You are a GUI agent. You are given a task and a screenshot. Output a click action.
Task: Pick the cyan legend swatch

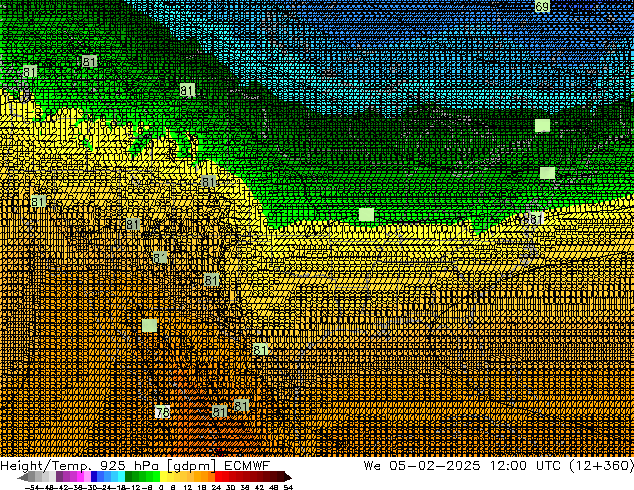(121, 477)
